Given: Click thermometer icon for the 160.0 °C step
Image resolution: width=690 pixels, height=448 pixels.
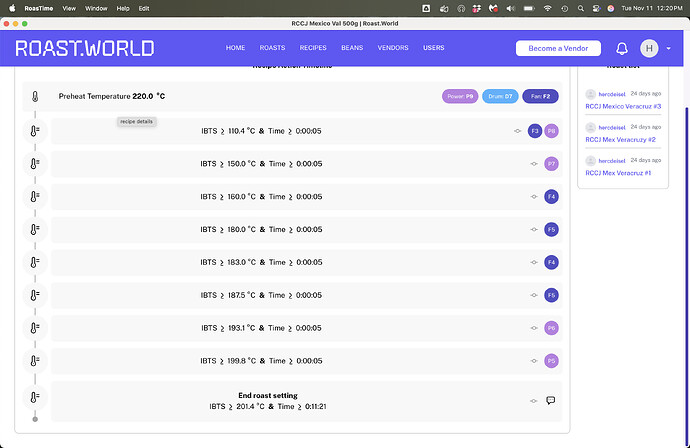Looking at the screenshot, I should point(35,197).
